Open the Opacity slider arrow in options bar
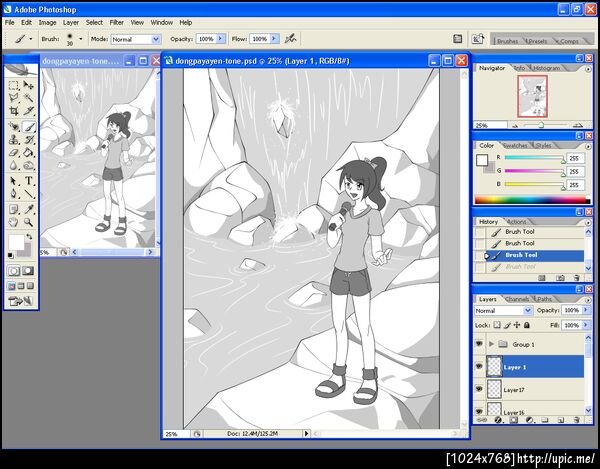This screenshot has height=469, width=600. click(x=220, y=39)
